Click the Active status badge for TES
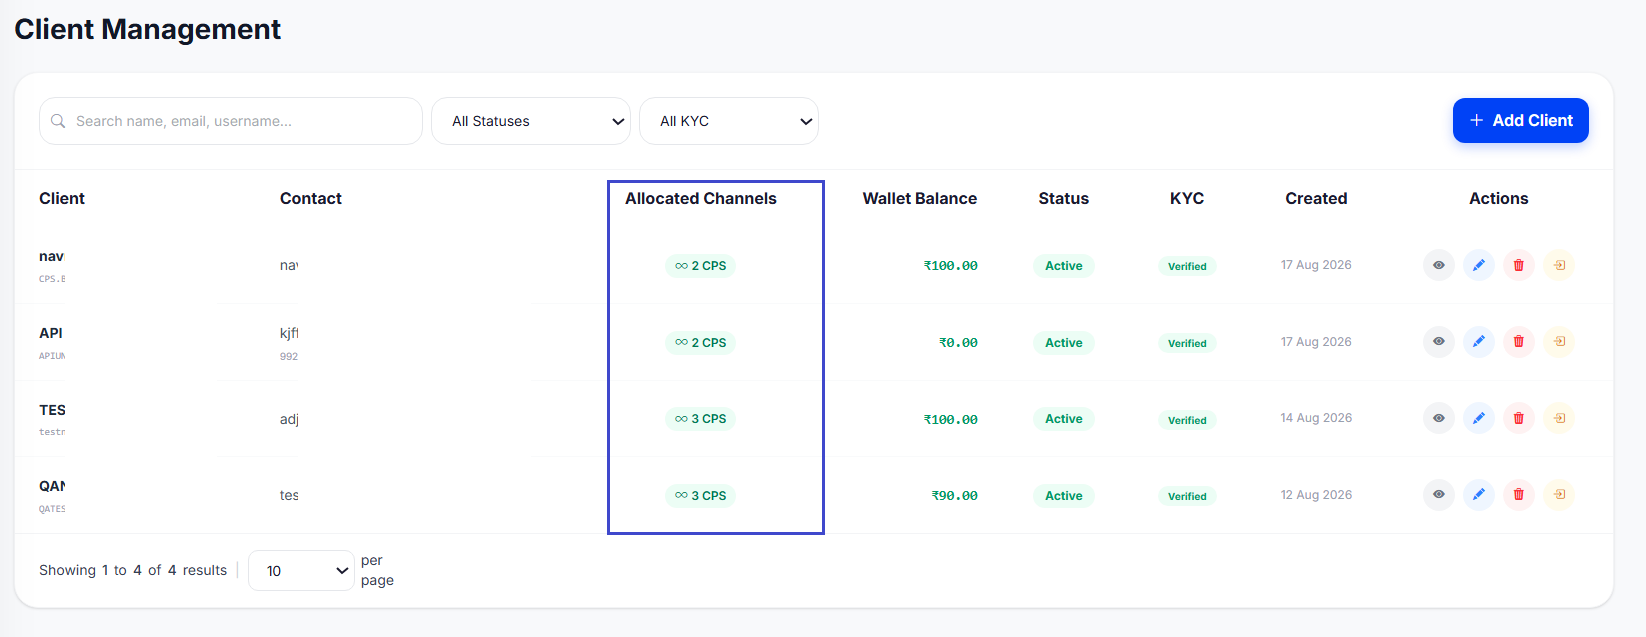 point(1064,419)
